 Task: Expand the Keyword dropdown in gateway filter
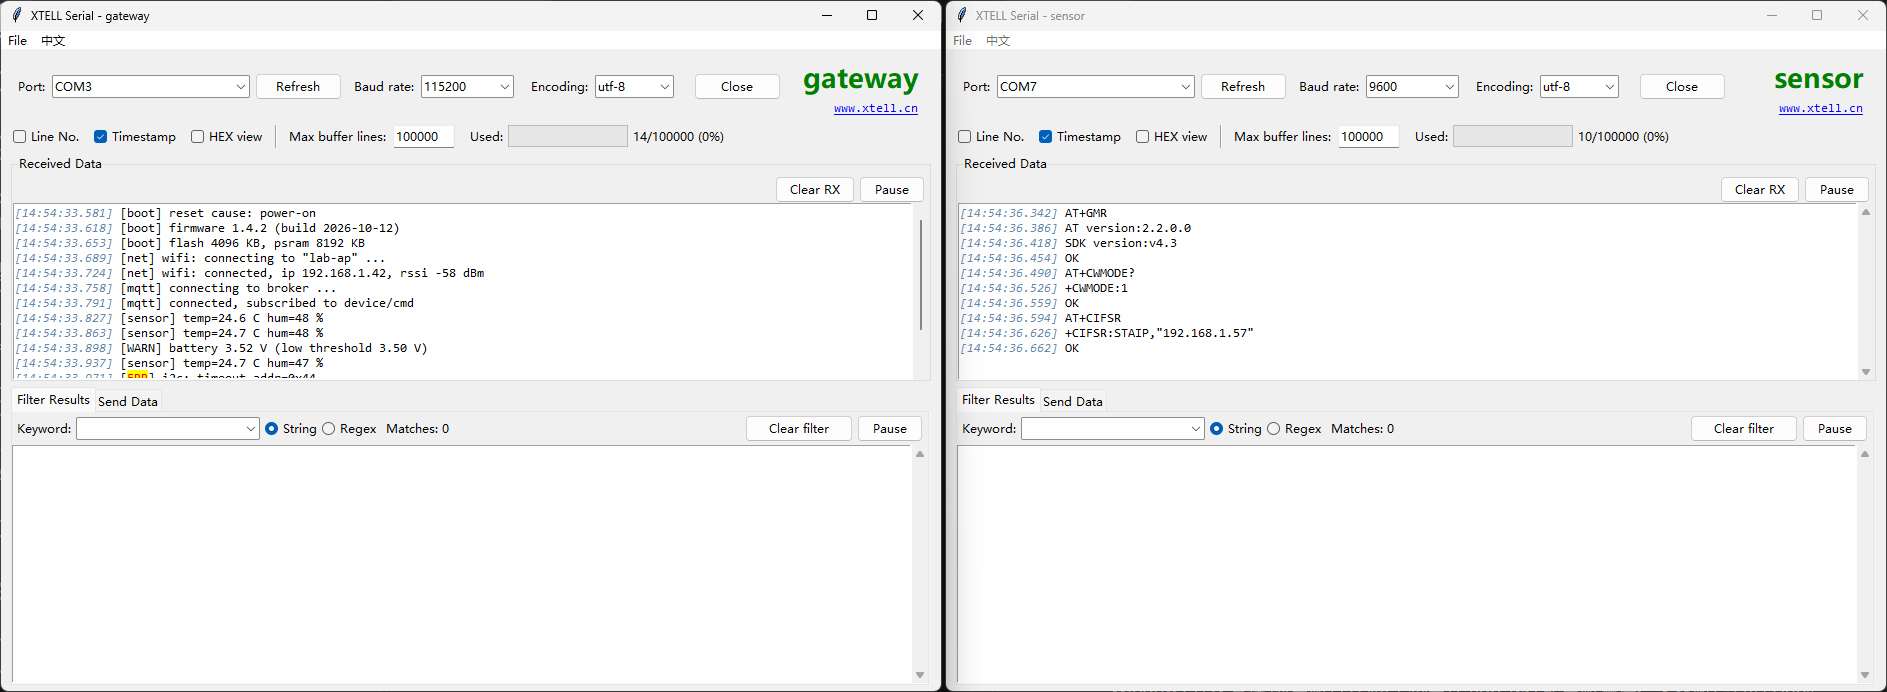[251, 429]
